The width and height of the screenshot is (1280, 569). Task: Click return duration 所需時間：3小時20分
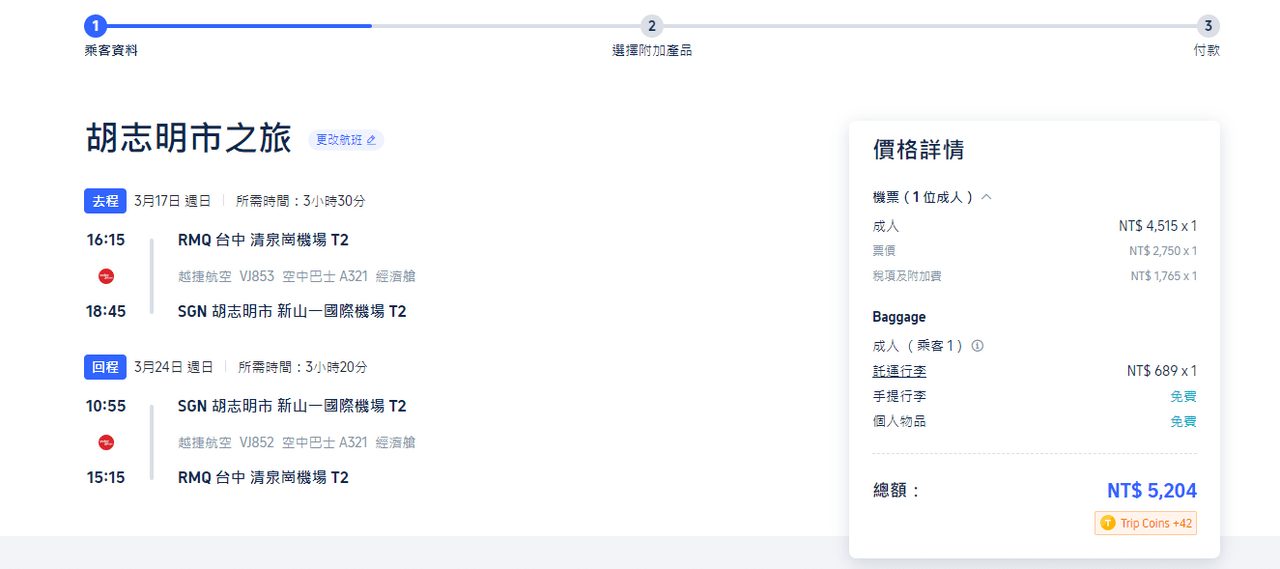point(301,367)
